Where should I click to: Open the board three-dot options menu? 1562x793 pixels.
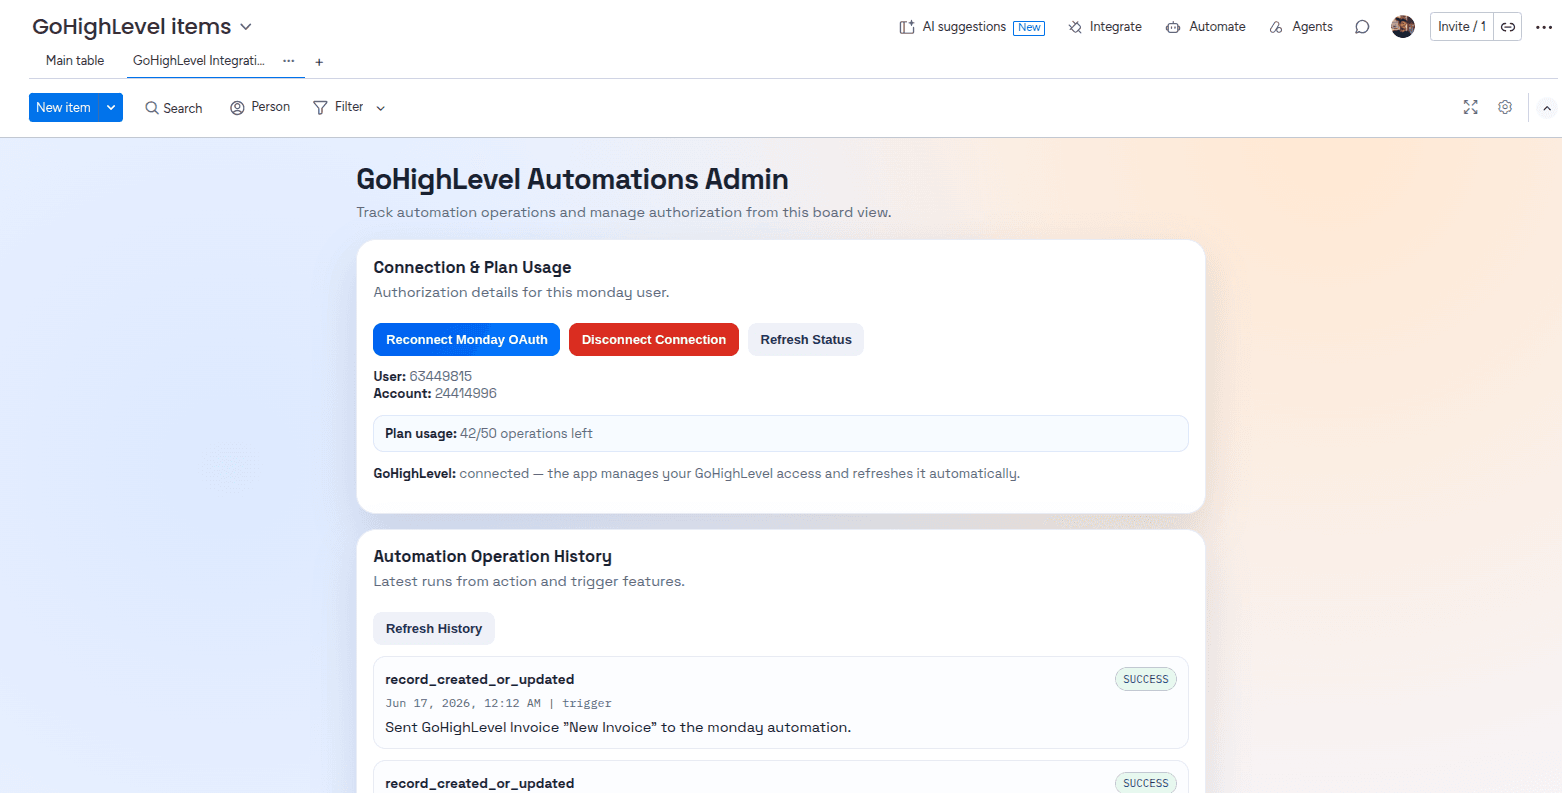(1544, 27)
